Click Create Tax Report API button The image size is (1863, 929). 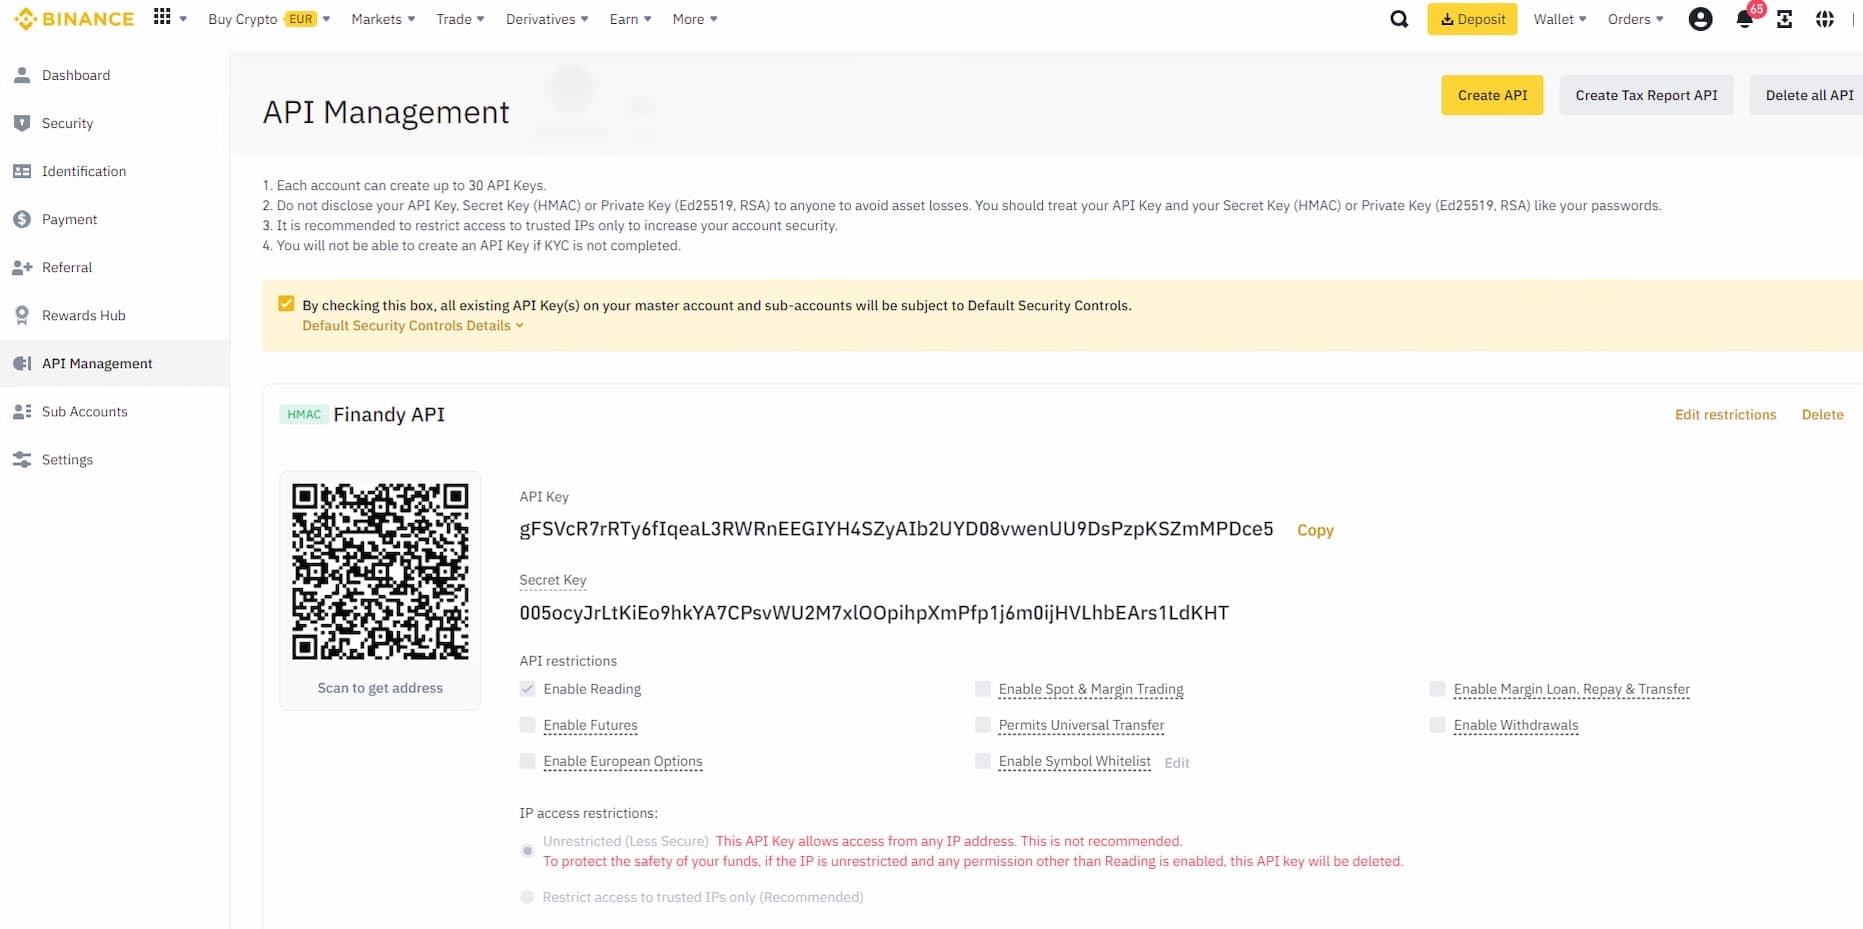(x=1646, y=95)
